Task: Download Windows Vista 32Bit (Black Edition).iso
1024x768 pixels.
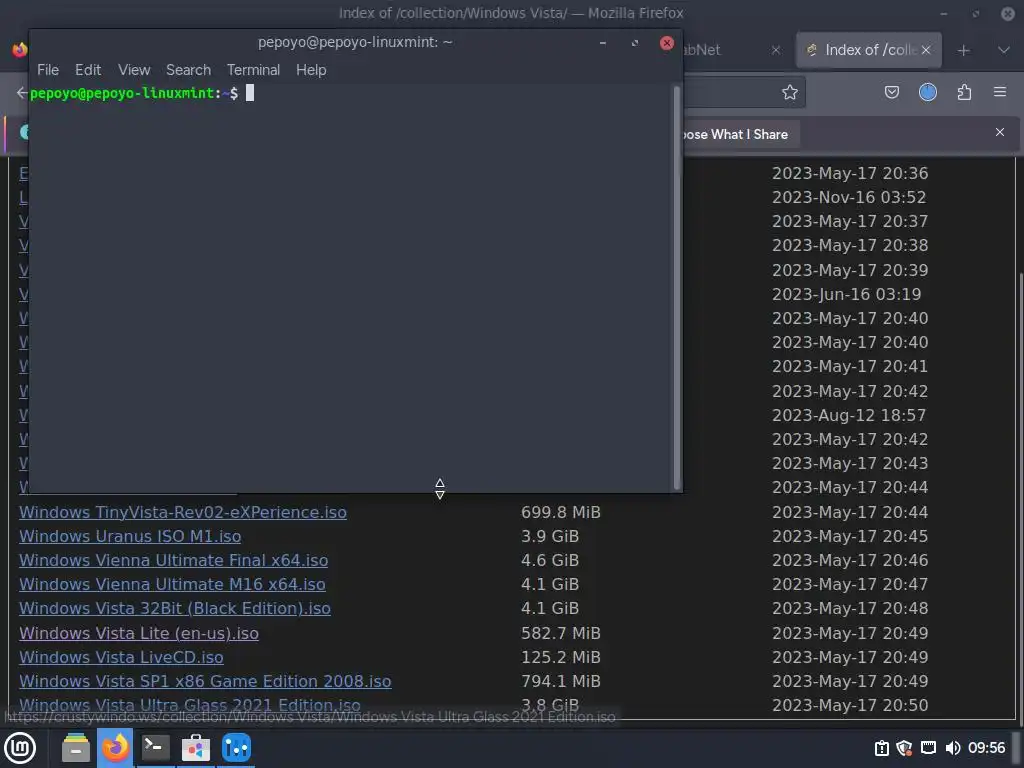Action: (175, 609)
